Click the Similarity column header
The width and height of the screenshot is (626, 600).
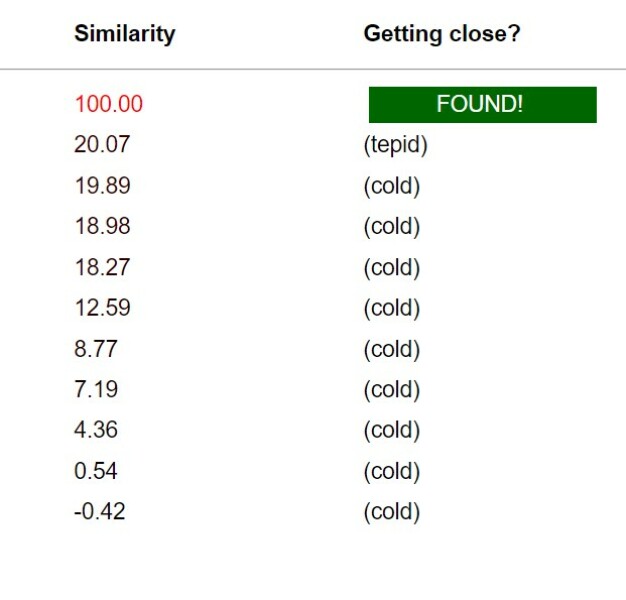click(124, 34)
